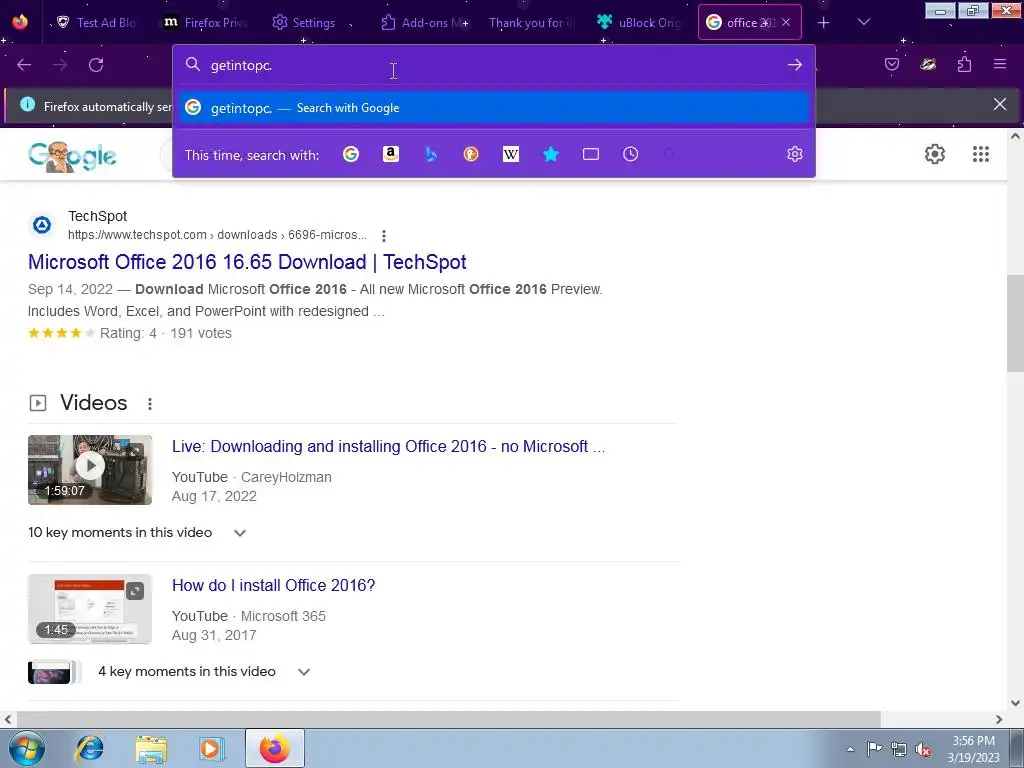This screenshot has width=1024, height=768.
Task: Go back to the previous page
Action: [x=24, y=65]
